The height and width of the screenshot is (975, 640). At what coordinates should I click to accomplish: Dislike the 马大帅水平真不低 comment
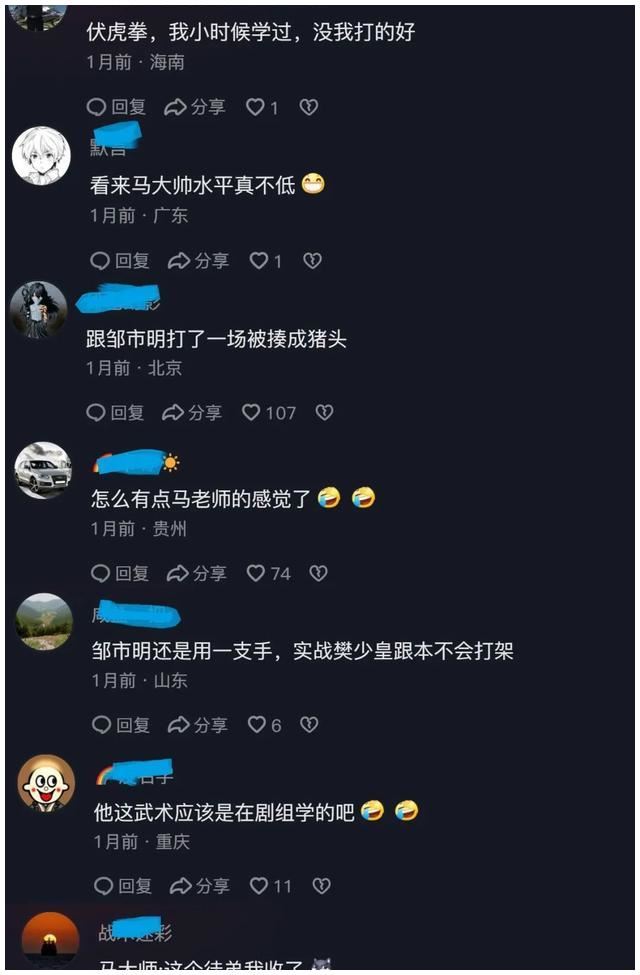point(312,261)
